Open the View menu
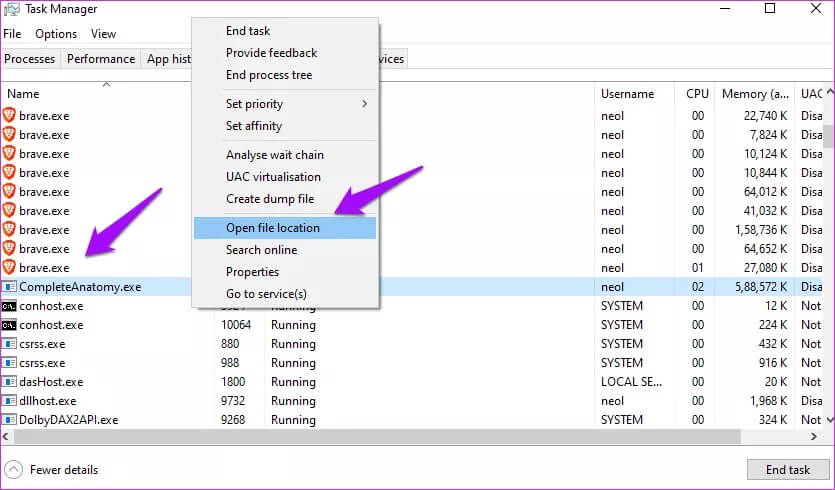Screen dimensions: 835x490 point(103,34)
